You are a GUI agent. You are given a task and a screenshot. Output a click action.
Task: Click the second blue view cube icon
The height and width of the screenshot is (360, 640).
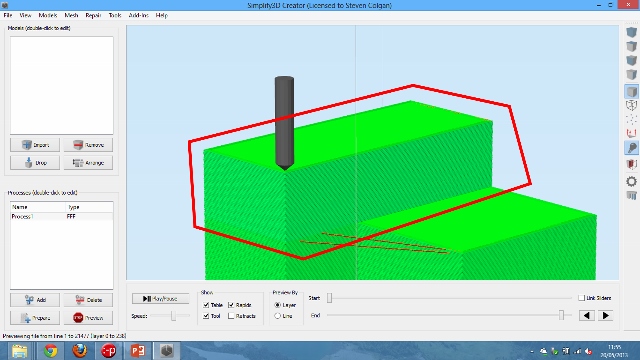pos(631,60)
